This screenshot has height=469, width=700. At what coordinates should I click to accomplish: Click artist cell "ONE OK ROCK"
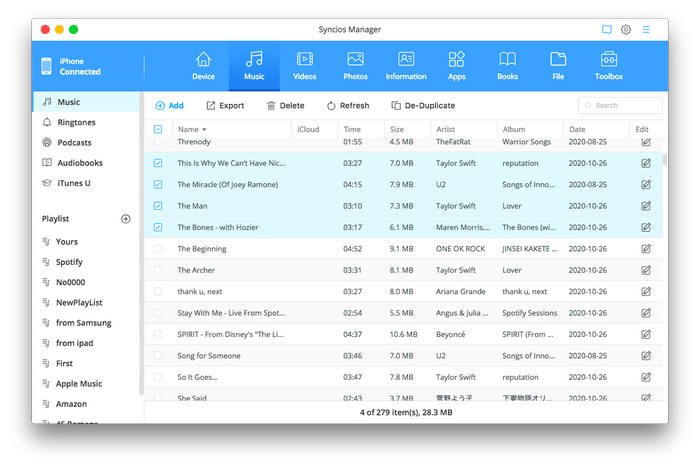460,249
